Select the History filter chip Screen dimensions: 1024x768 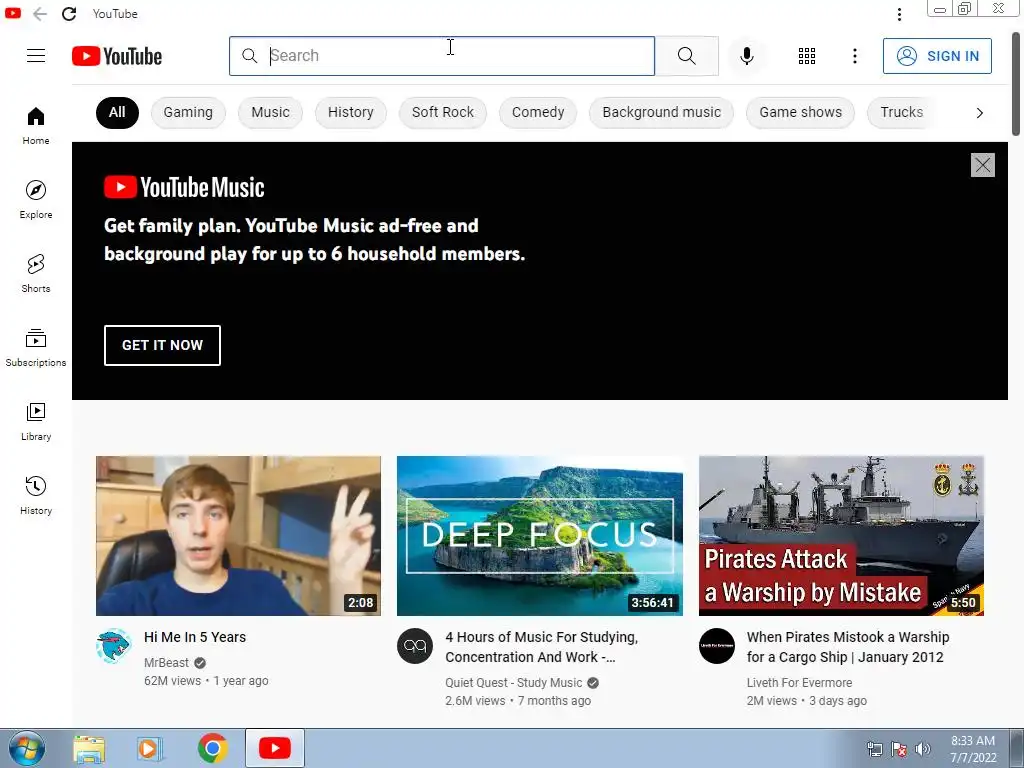351,112
